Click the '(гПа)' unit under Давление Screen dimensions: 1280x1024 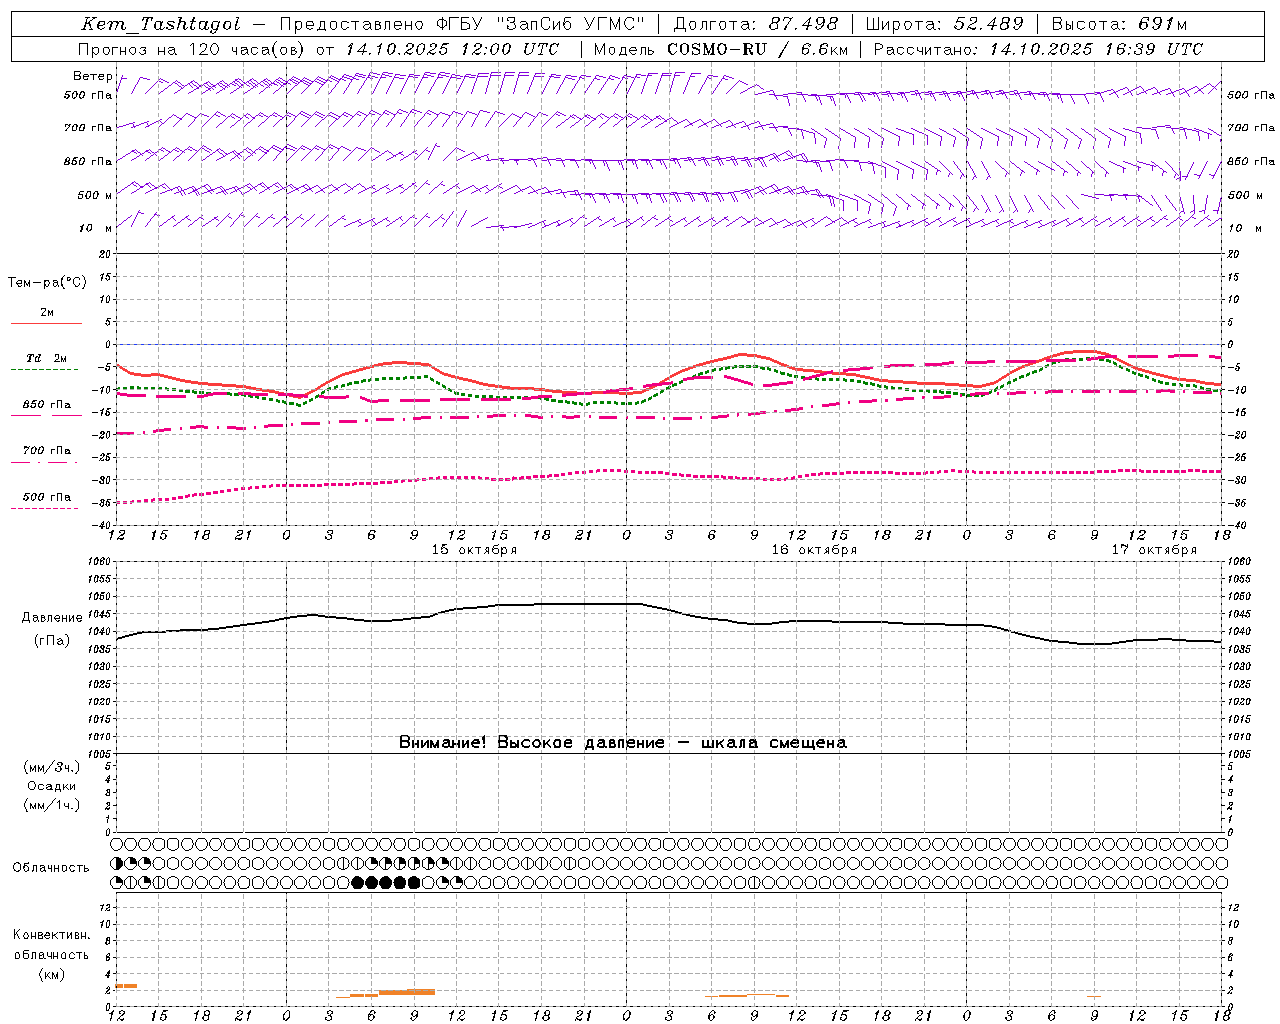(52, 641)
